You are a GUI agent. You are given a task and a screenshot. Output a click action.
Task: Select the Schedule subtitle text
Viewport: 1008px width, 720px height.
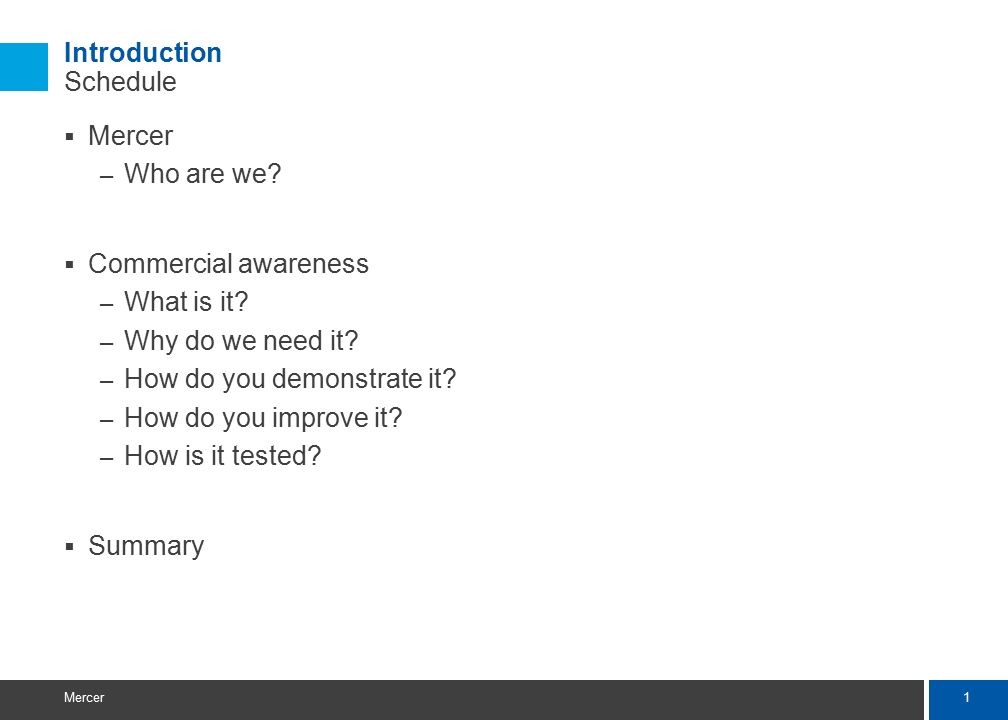click(120, 82)
